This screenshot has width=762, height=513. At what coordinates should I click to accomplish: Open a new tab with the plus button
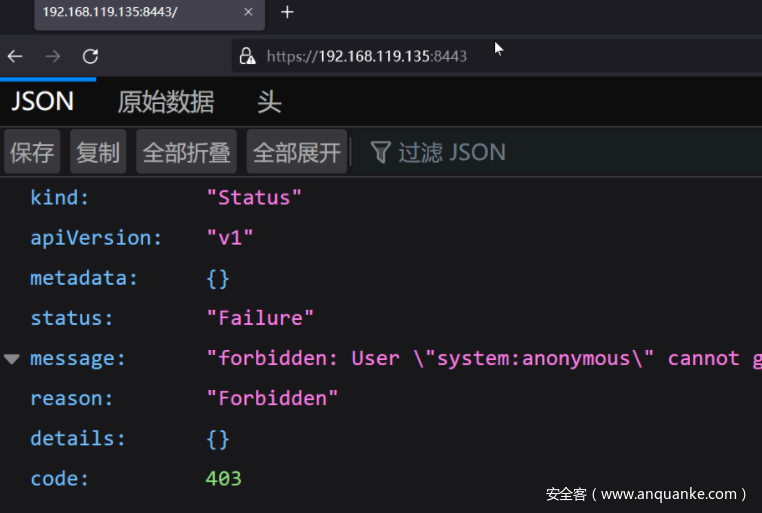coord(287,12)
